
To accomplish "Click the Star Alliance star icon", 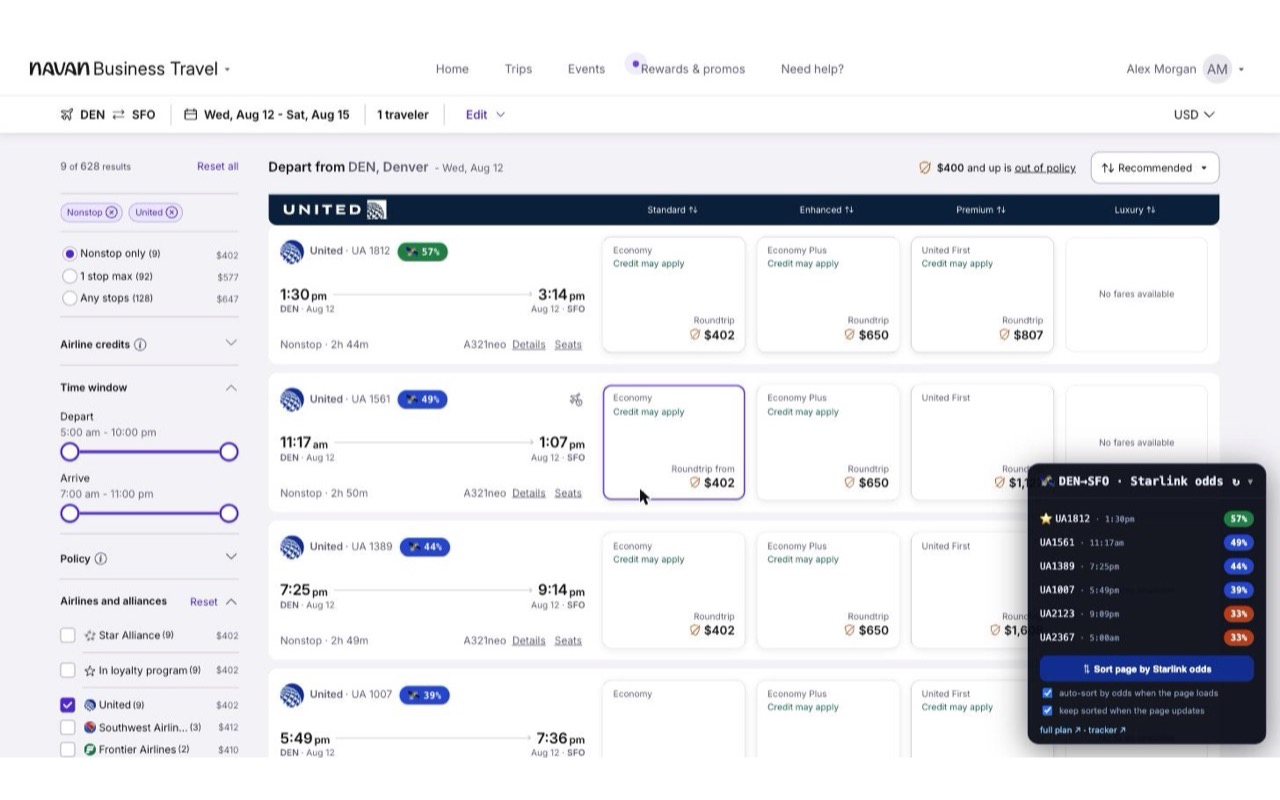I will (90, 636).
